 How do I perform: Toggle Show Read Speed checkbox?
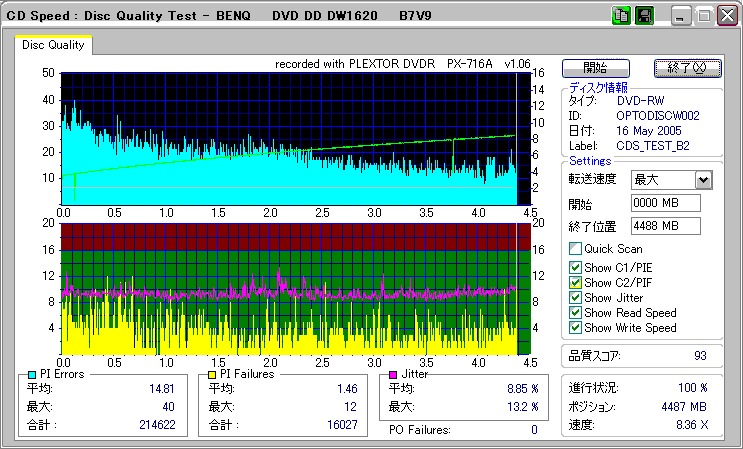pos(575,312)
